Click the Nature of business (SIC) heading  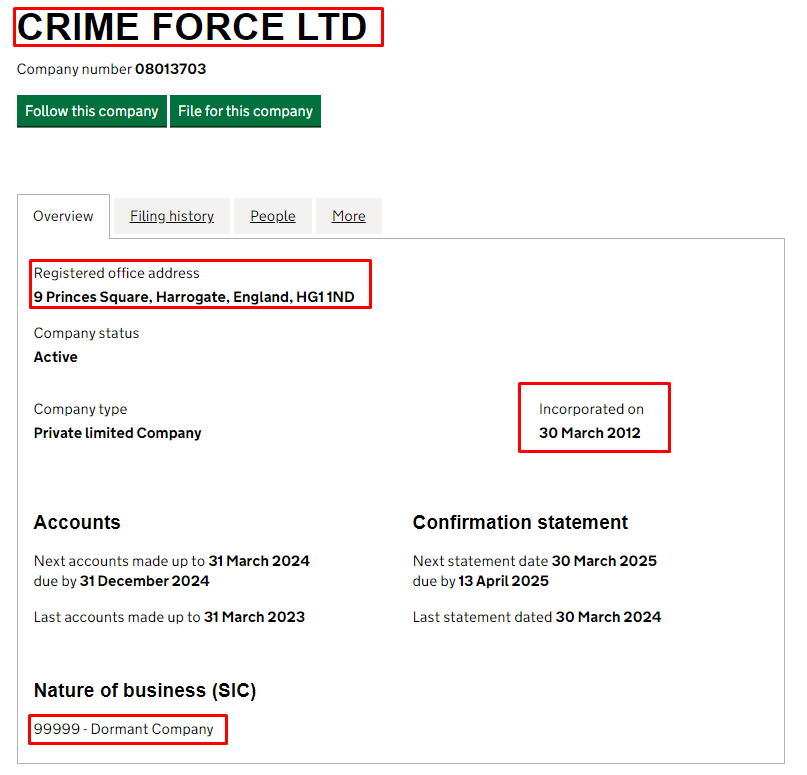145,691
